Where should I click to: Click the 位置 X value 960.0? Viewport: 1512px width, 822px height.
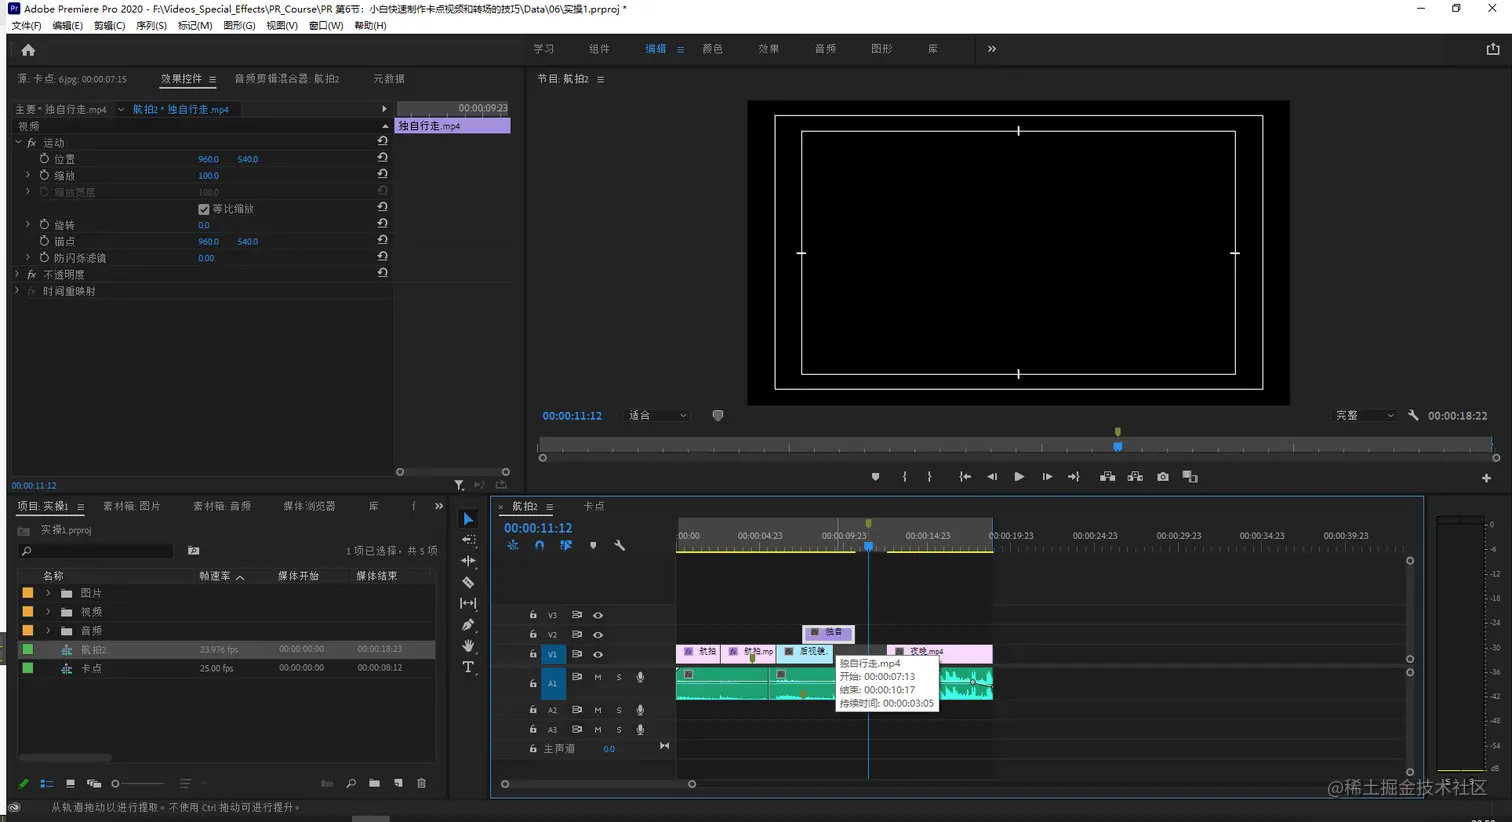pos(208,159)
